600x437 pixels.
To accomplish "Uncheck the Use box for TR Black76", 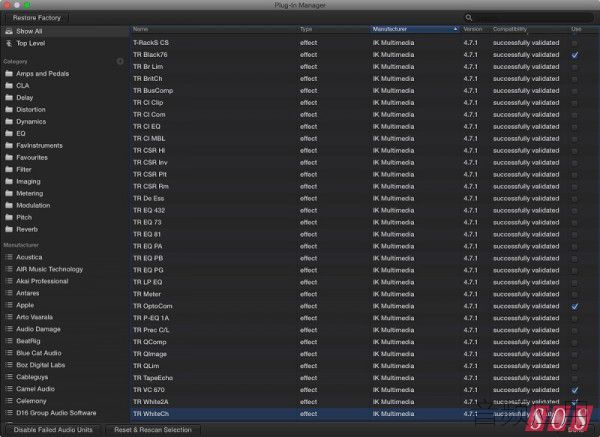I will pos(574,55).
